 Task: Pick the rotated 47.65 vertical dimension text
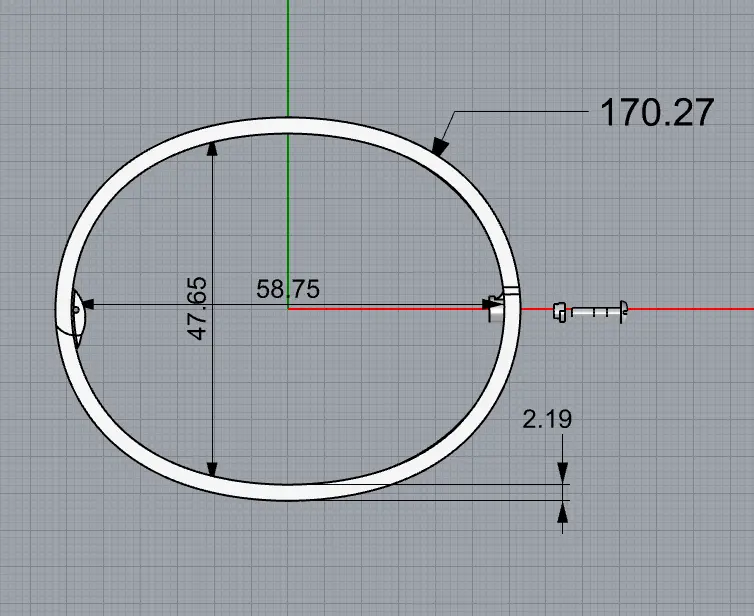[x=197, y=309]
